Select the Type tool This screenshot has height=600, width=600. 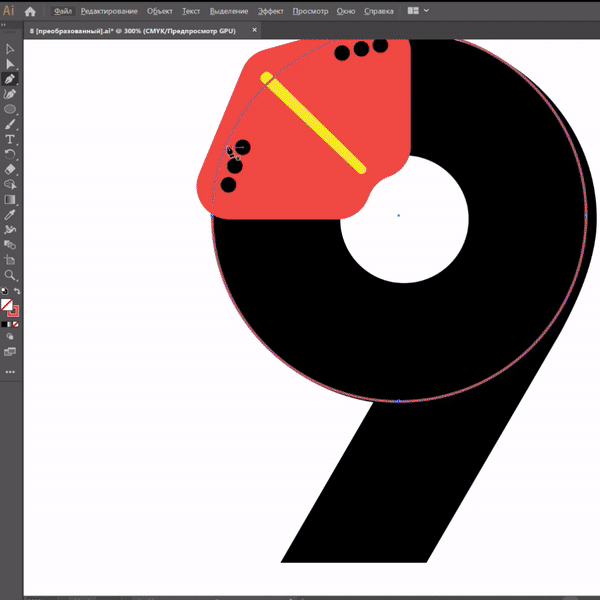10,139
